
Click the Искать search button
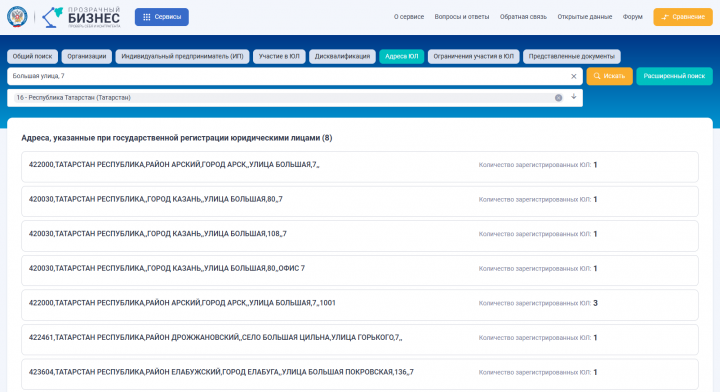tap(609, 76)
